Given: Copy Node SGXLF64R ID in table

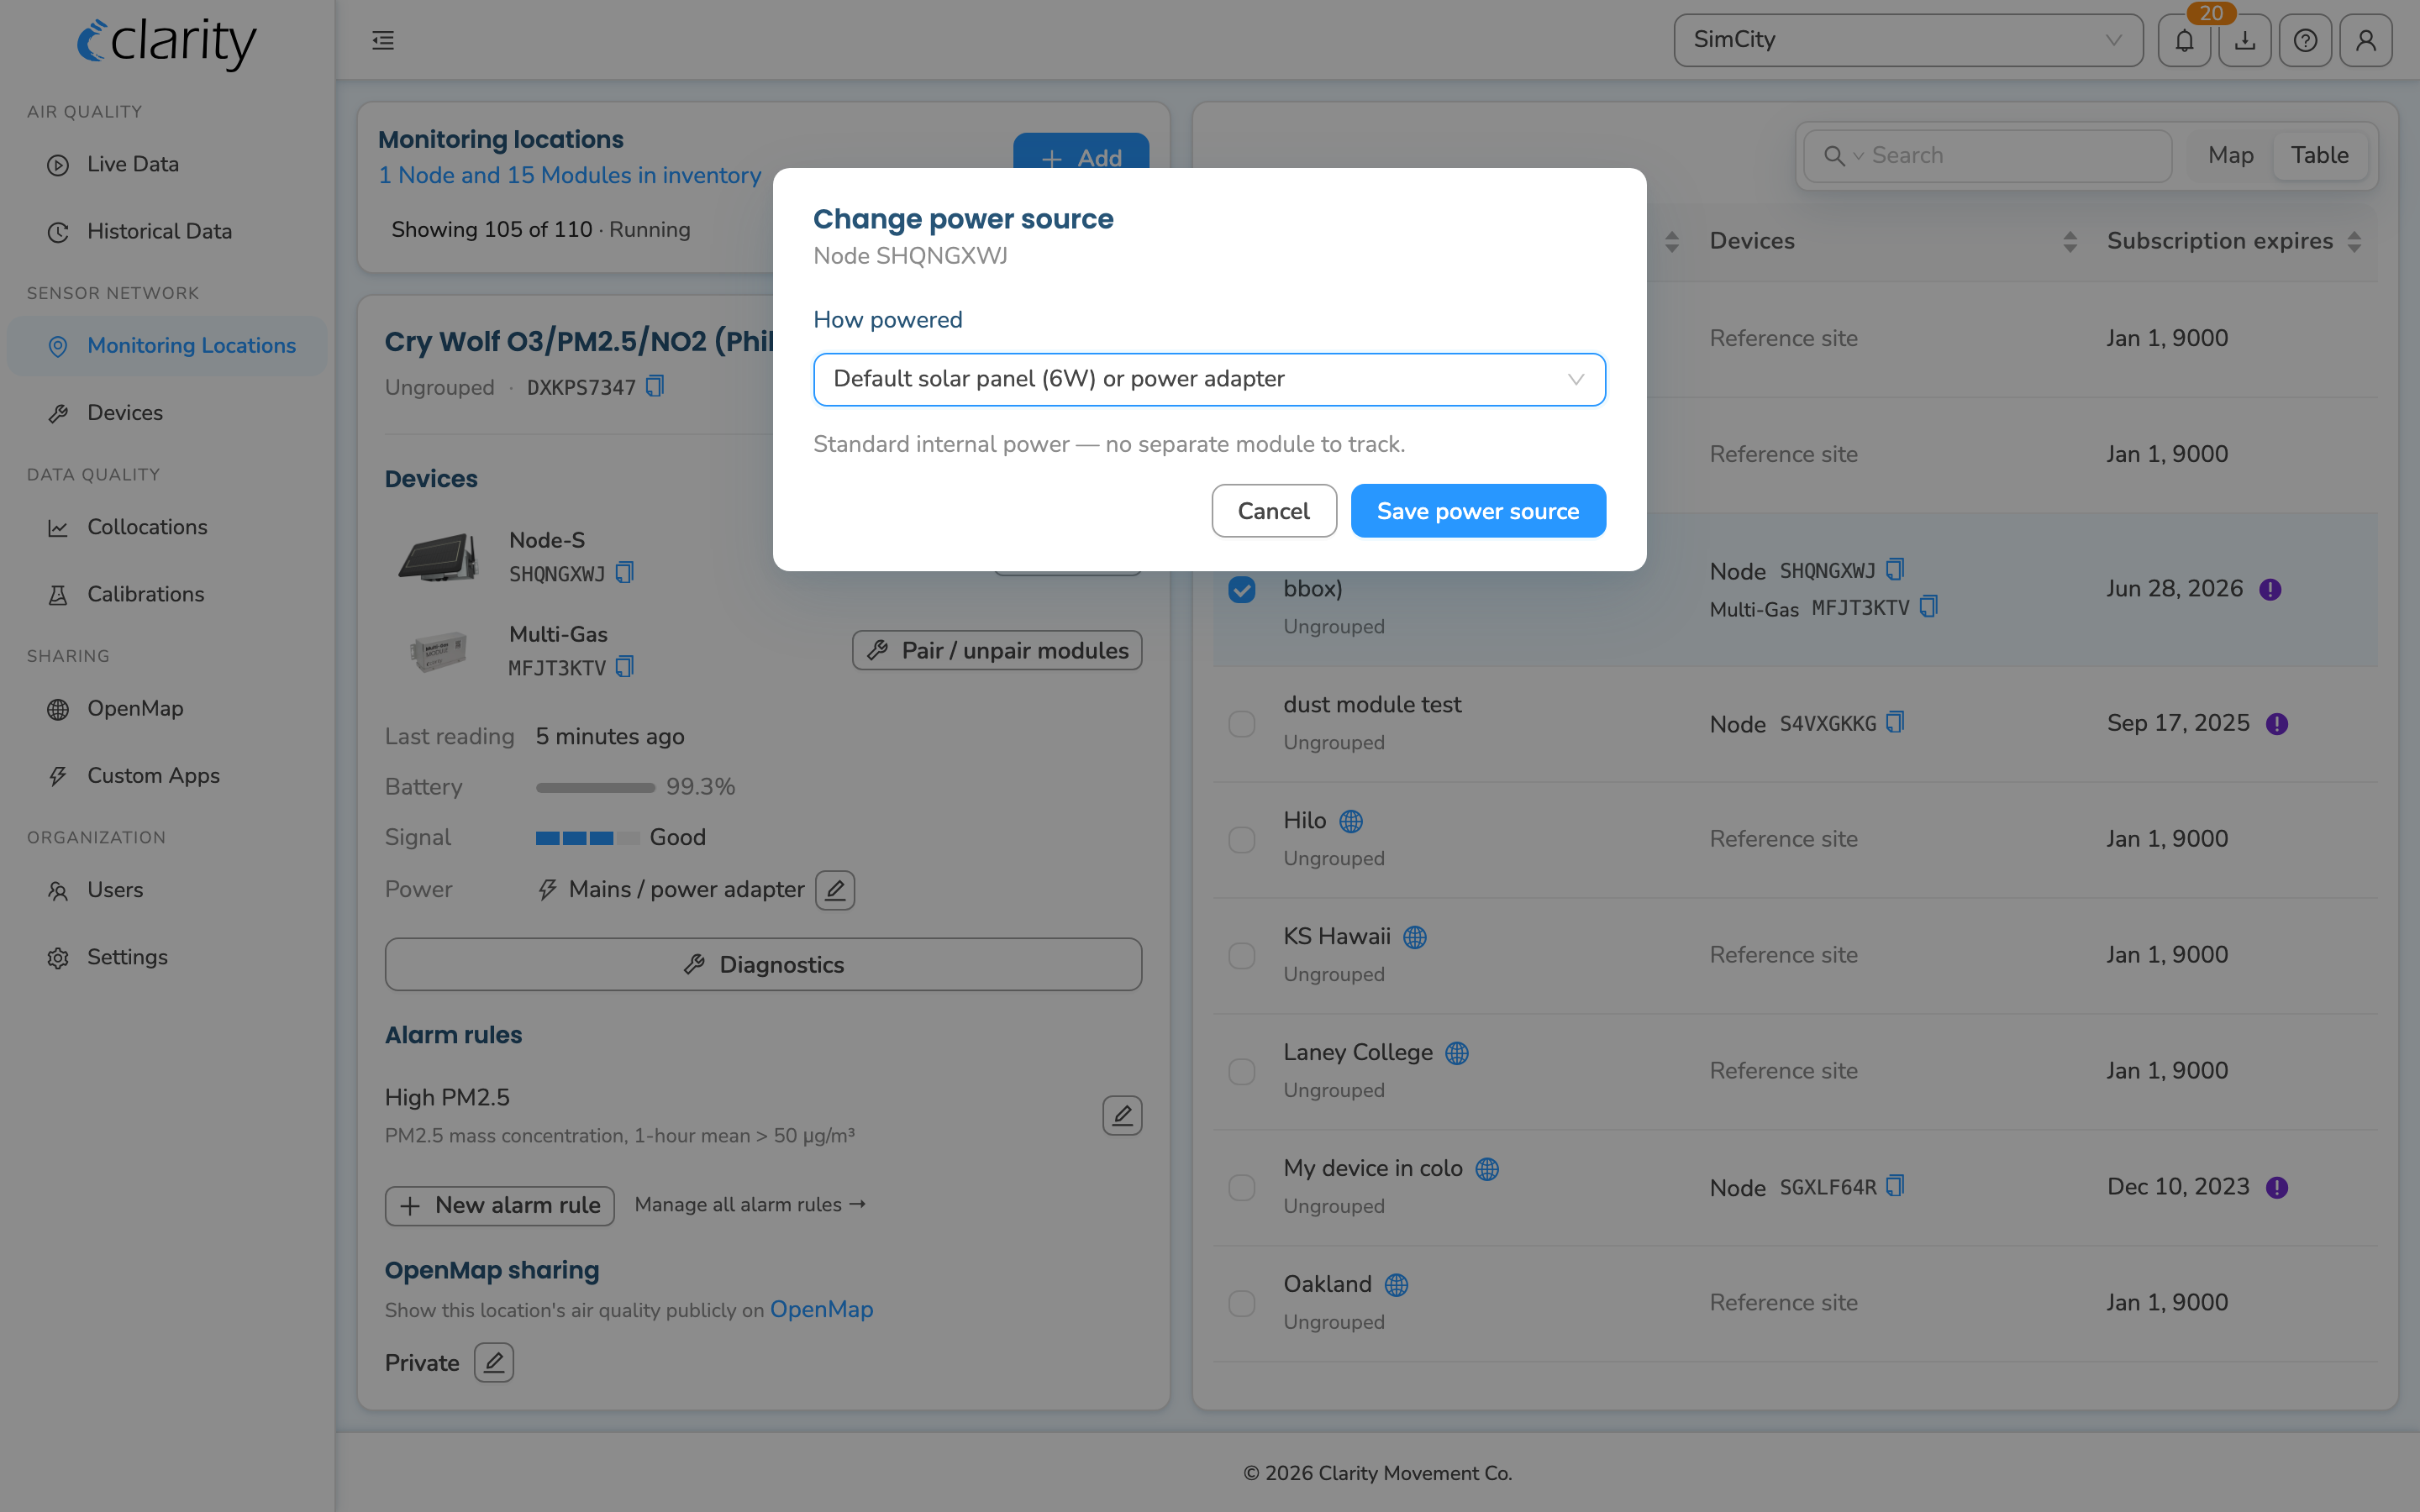Looking at the screenshot, I should click(x=1895, y=1186).
